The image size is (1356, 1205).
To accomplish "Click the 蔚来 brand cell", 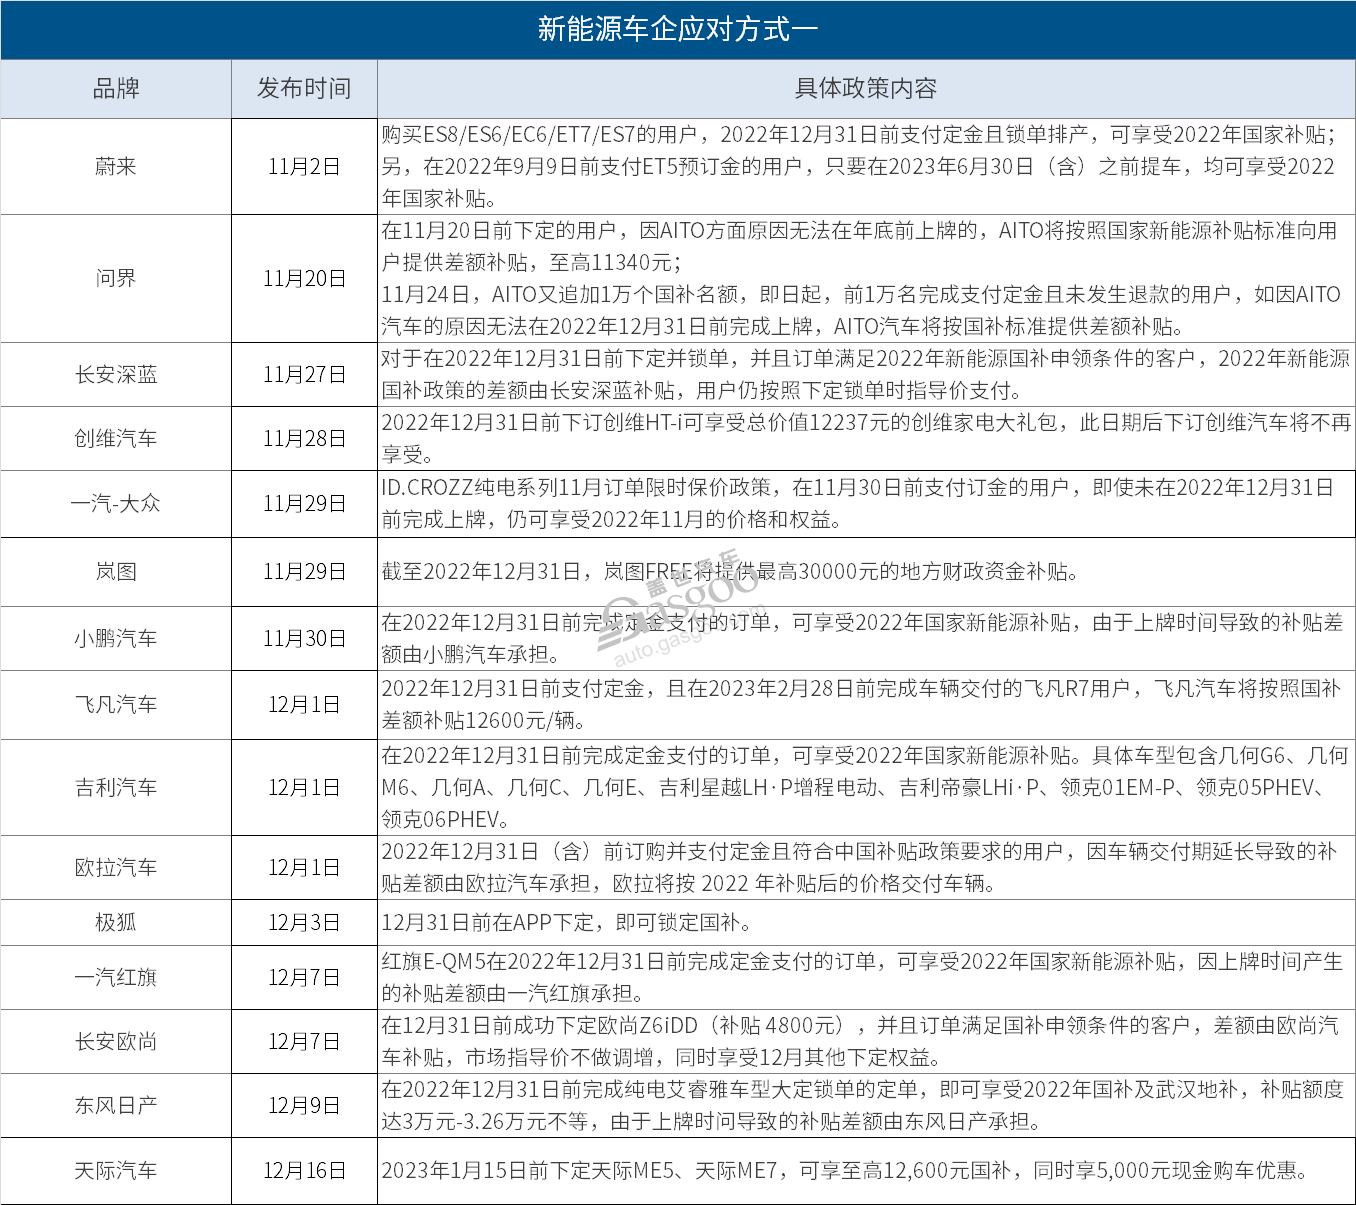I will (x=115, y=167).
